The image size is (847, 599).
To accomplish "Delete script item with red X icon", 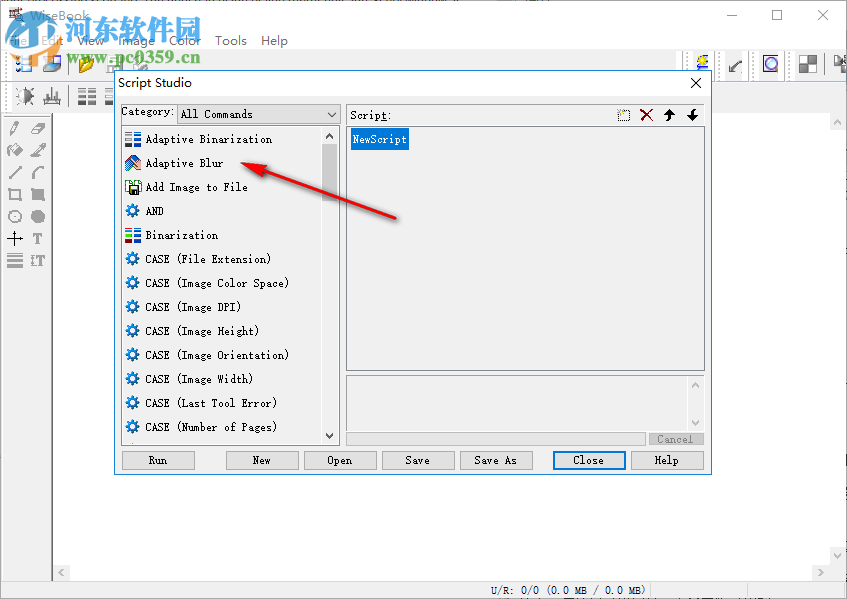I will [647, 115].
